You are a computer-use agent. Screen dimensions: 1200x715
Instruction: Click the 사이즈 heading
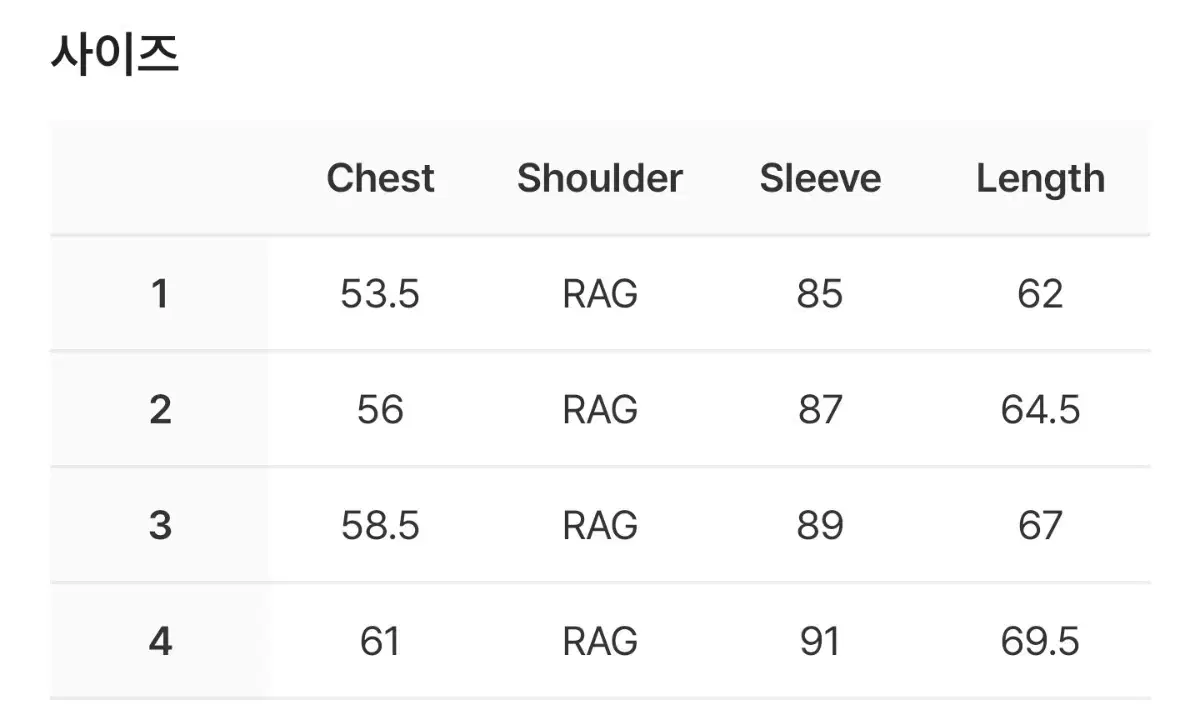[115, 54]
